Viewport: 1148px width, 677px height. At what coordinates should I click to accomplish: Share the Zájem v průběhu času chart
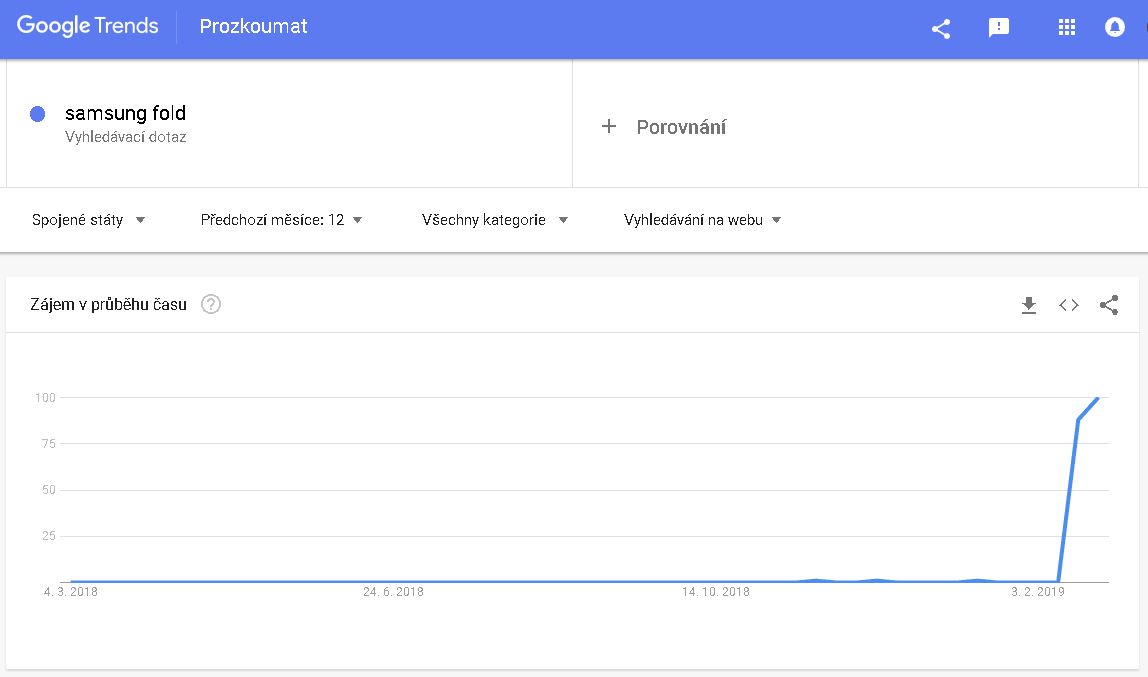[1108, 305]
